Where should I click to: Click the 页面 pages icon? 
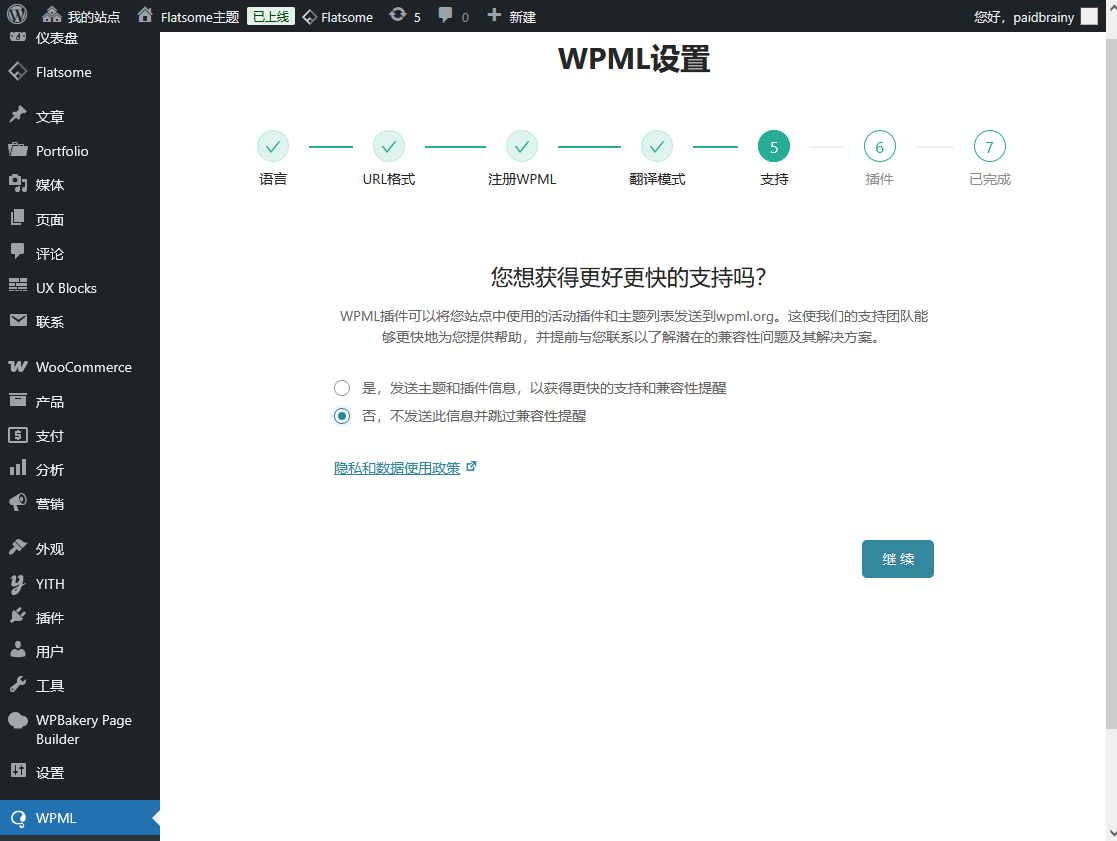[18, 218]
